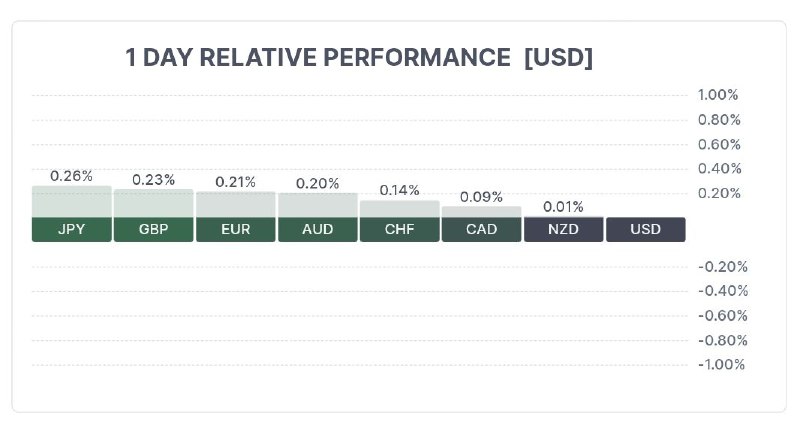Select the GBP currency label
The height and width of the screenshot is (428, 800).
(154, 230)
